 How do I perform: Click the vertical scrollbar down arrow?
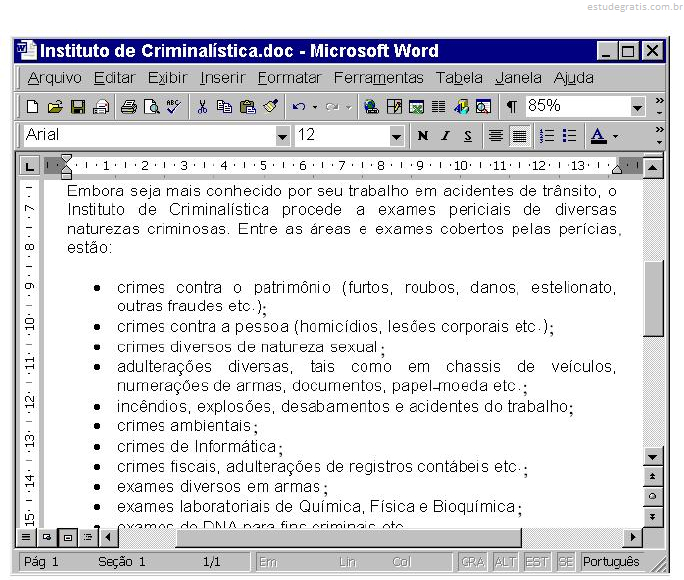653,456
